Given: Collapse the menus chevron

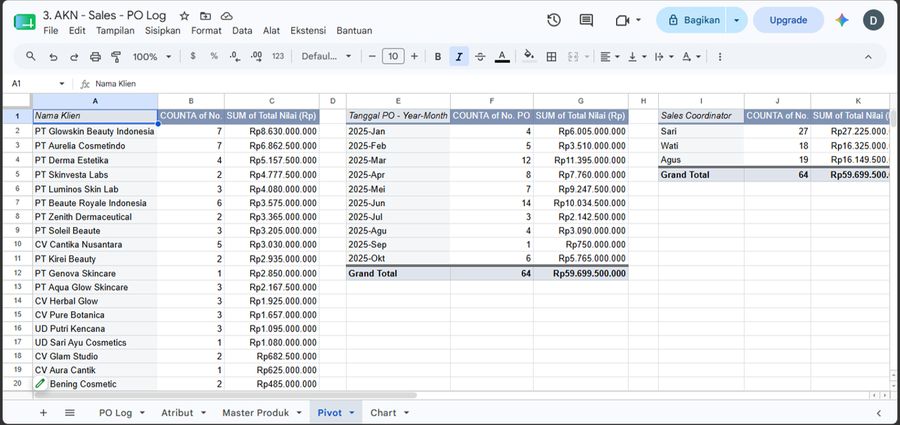Looking at the screenshot, I should (868, 56).
